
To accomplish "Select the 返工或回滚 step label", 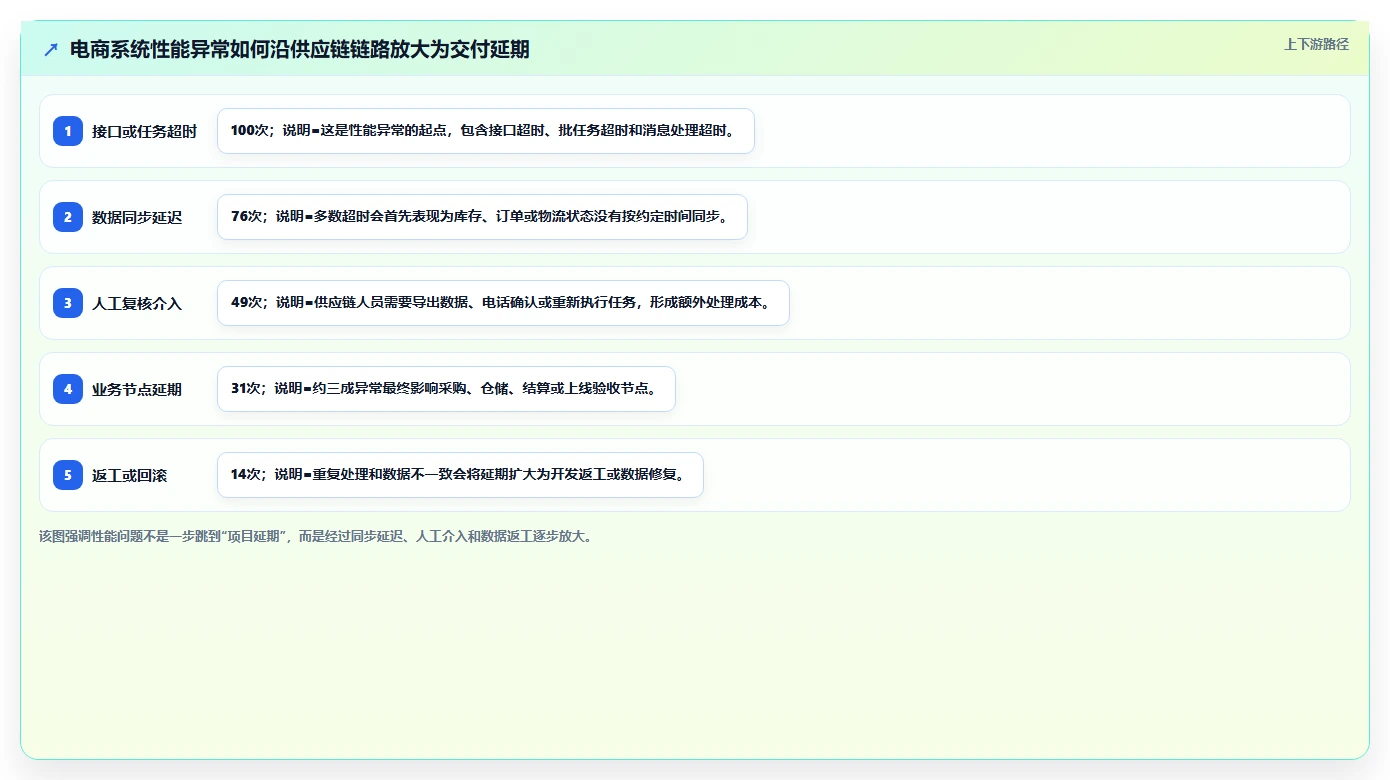I will [x=129, y=475].
